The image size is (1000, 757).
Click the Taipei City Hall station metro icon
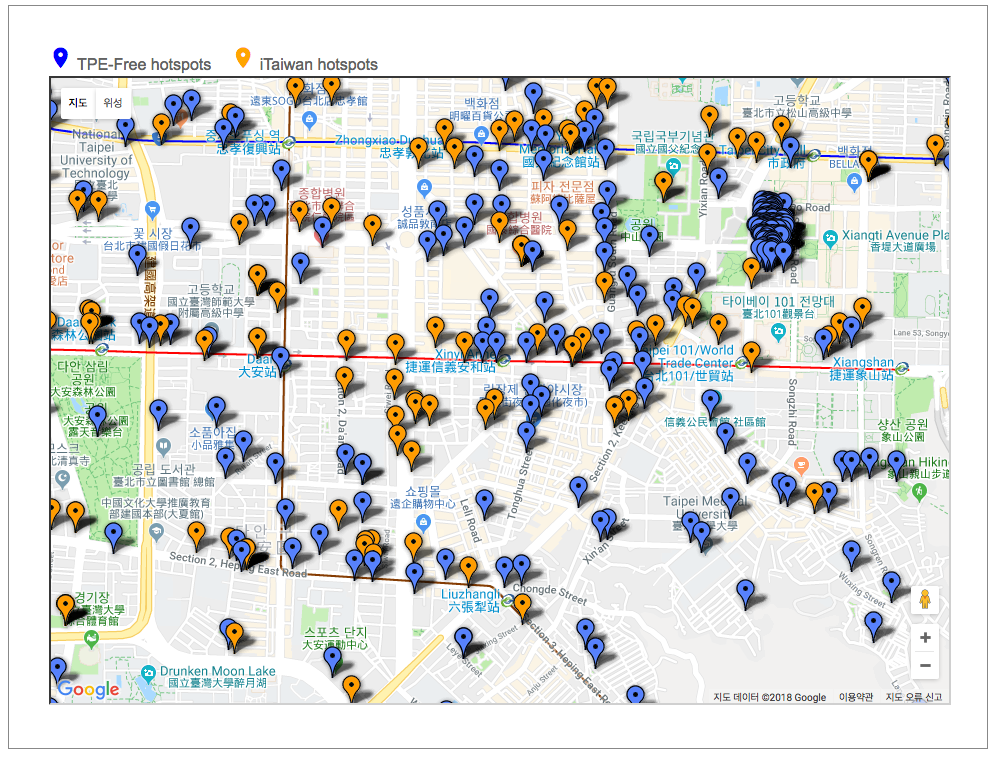814,155
